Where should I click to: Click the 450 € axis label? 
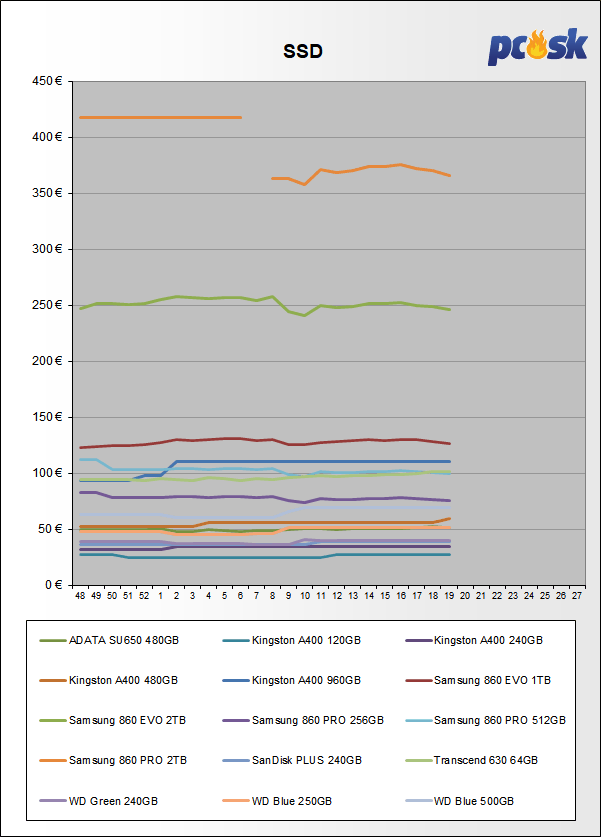click(47, 81)
